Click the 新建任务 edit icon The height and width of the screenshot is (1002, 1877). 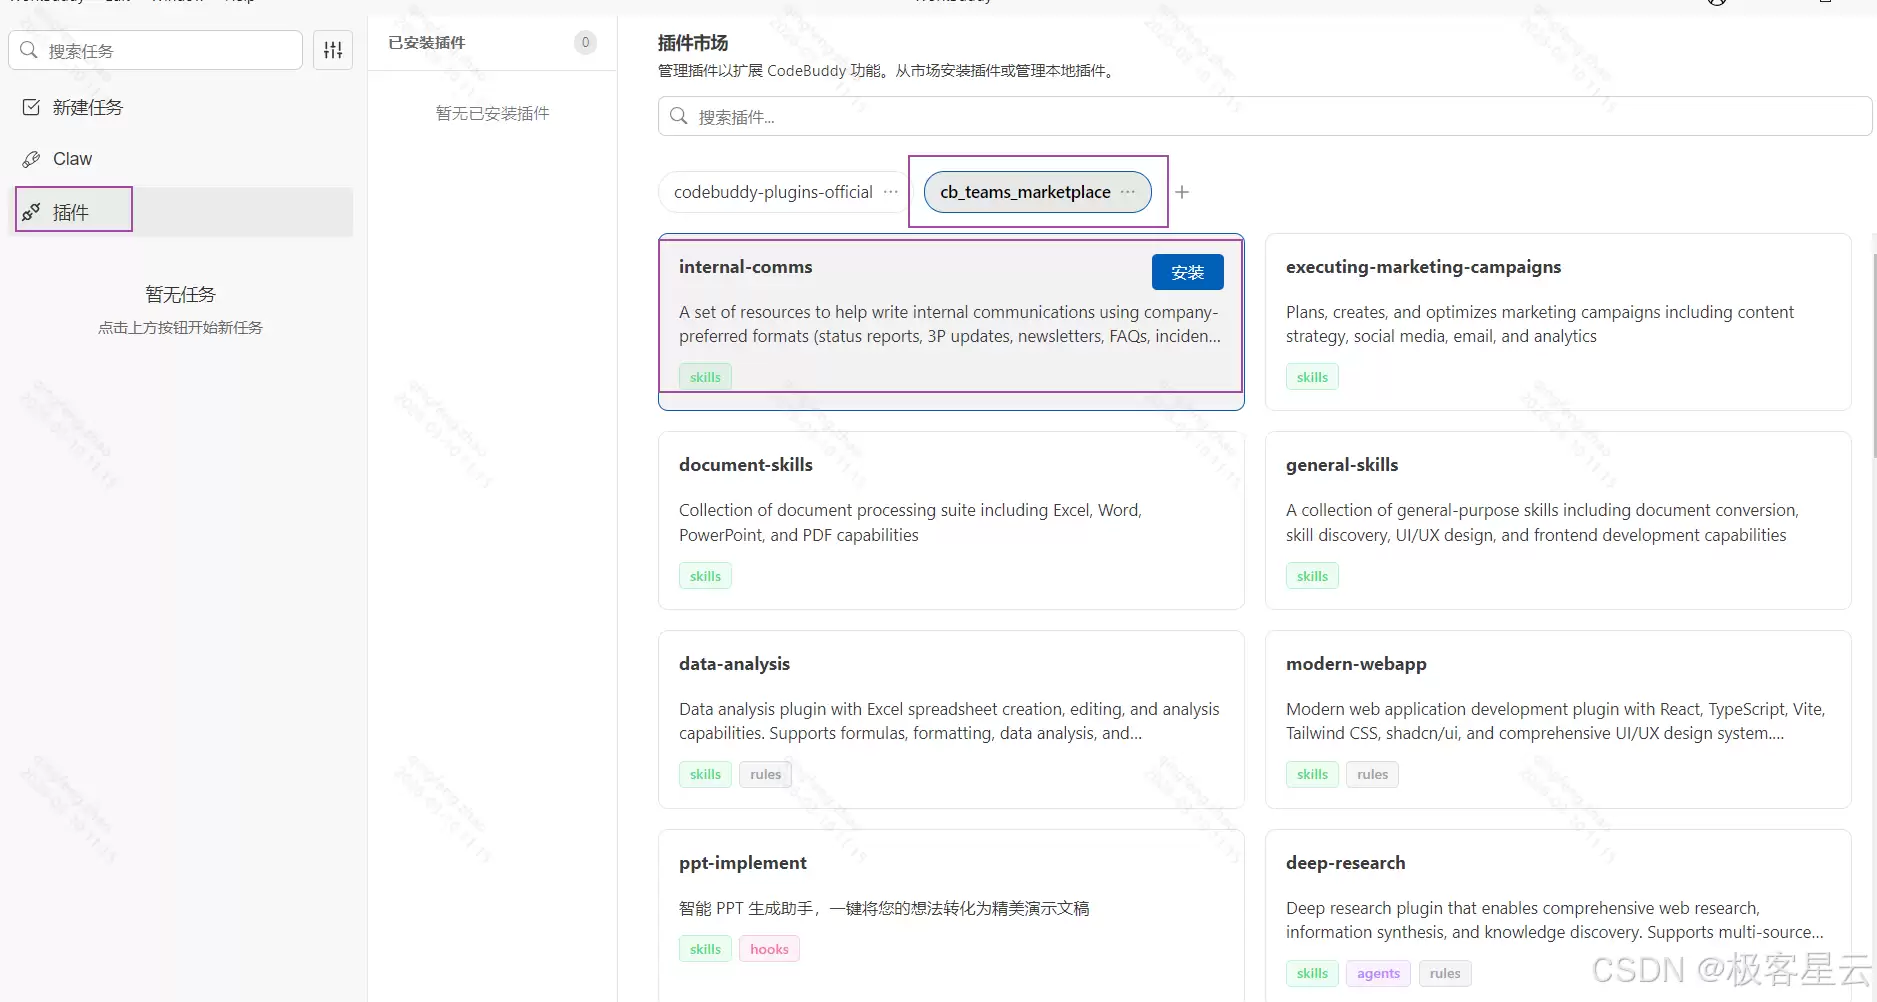[32, 107]
